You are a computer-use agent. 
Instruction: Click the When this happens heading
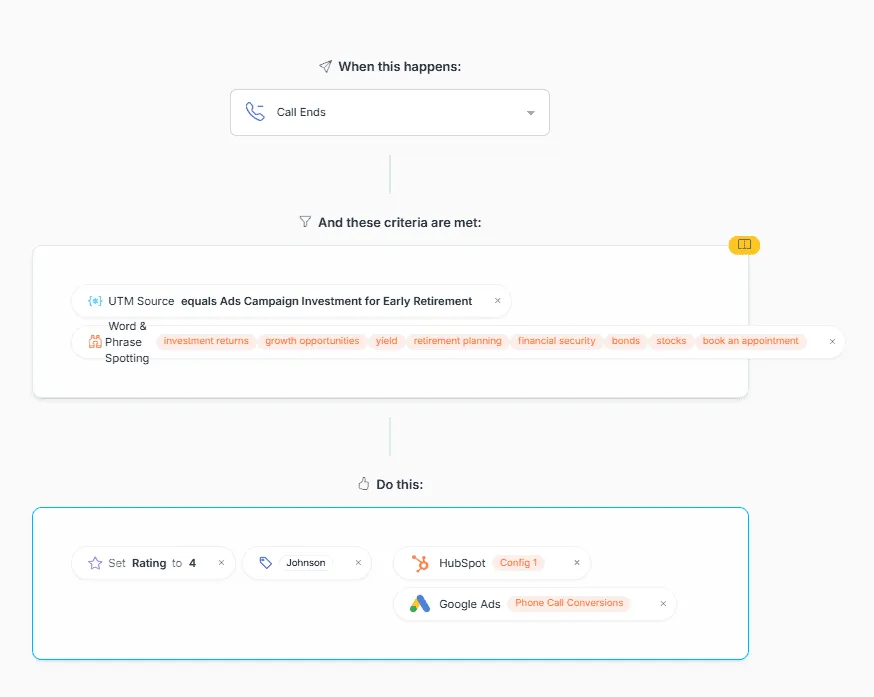400,66
